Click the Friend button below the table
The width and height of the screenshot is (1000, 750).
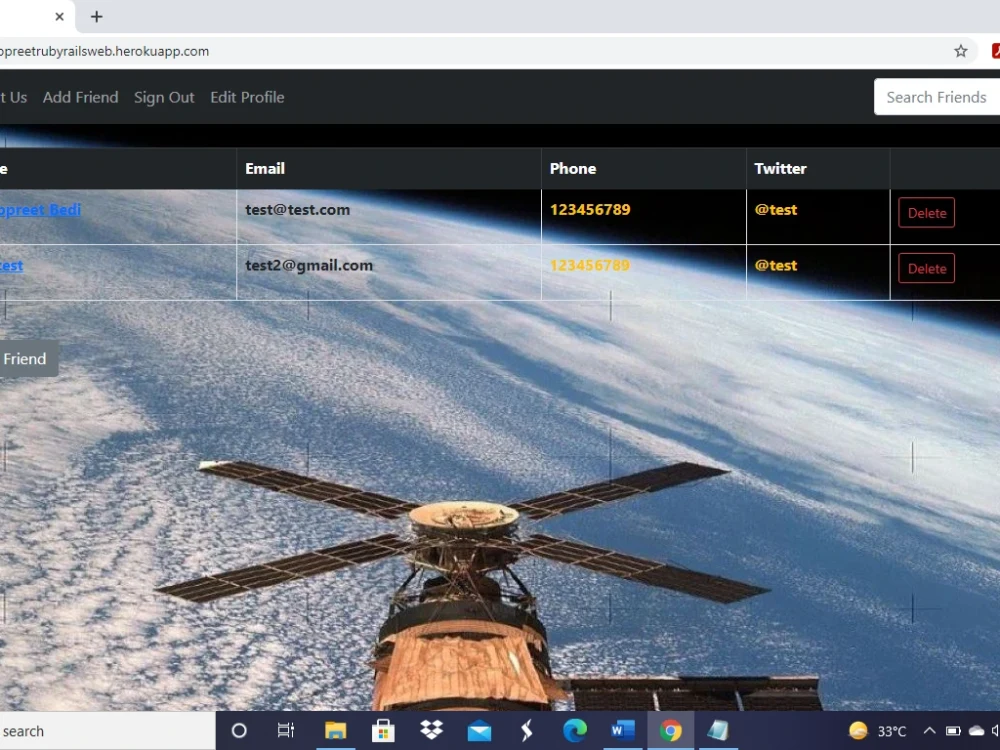click(x=29, y=358)
